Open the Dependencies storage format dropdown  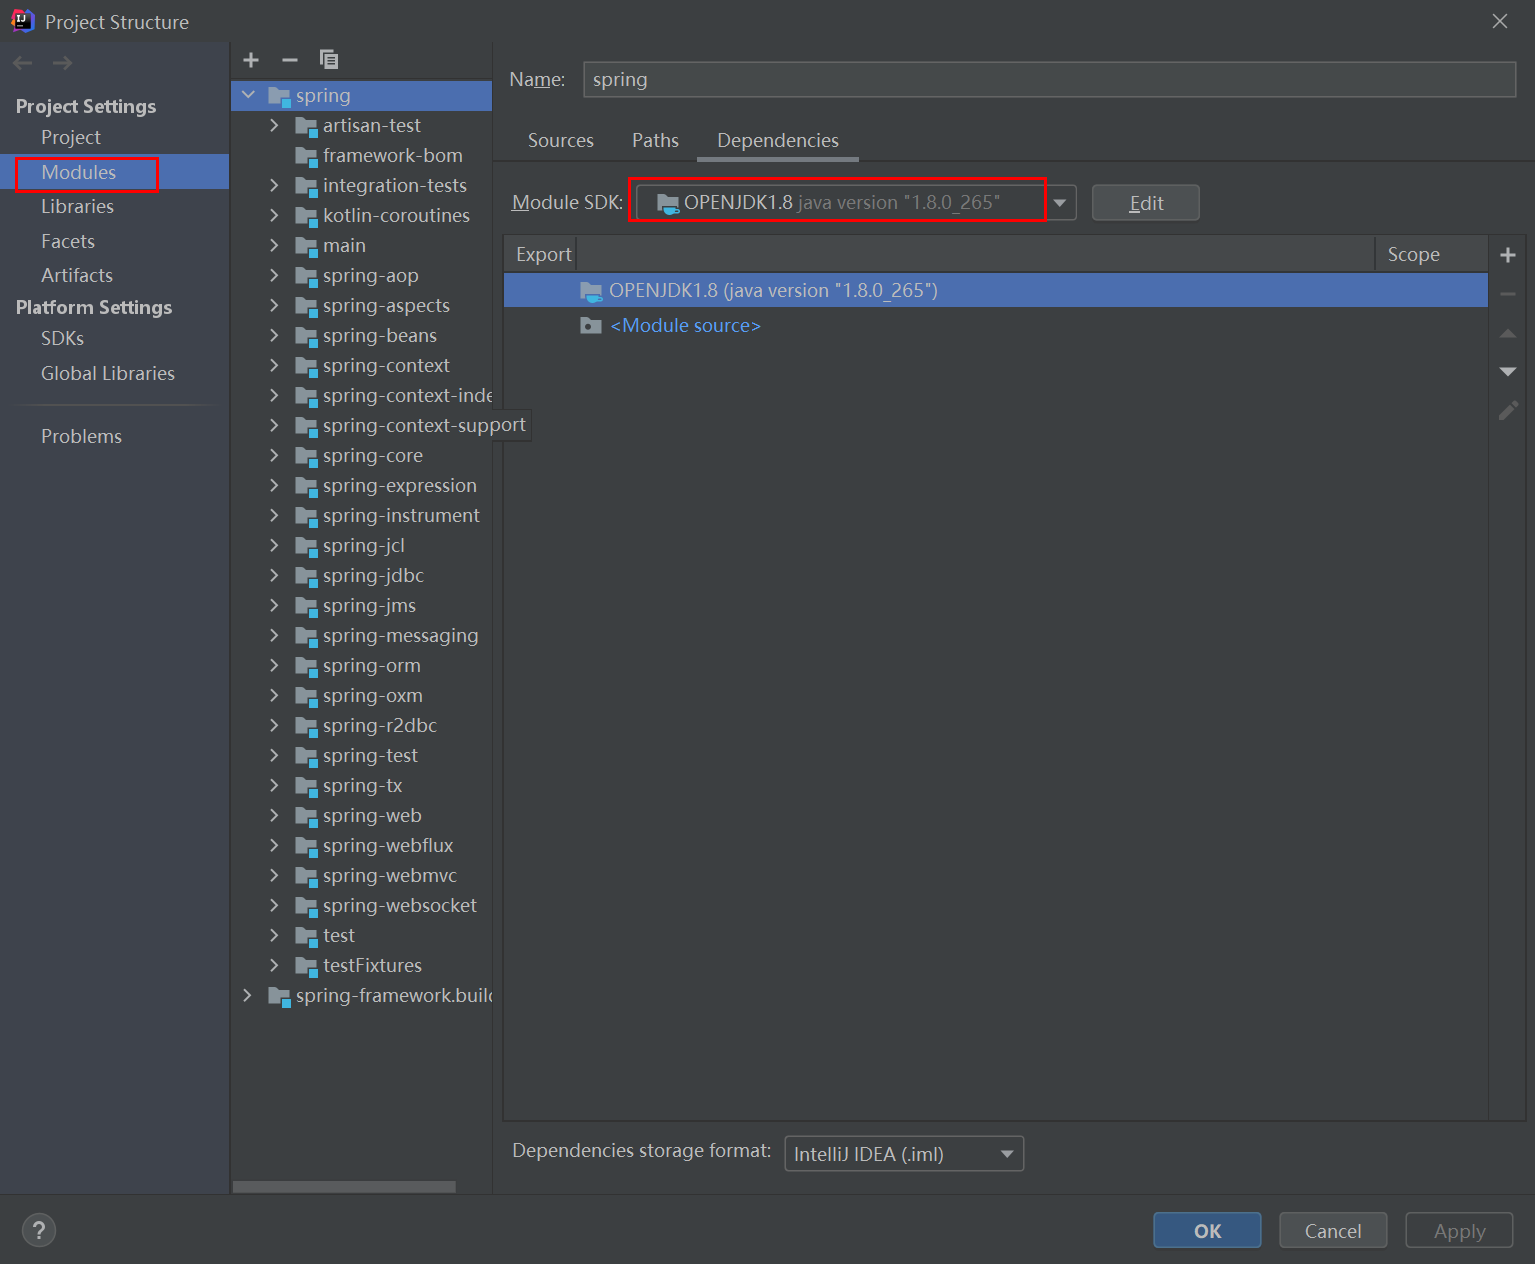pyautogui.click(x=904, y=1154)
